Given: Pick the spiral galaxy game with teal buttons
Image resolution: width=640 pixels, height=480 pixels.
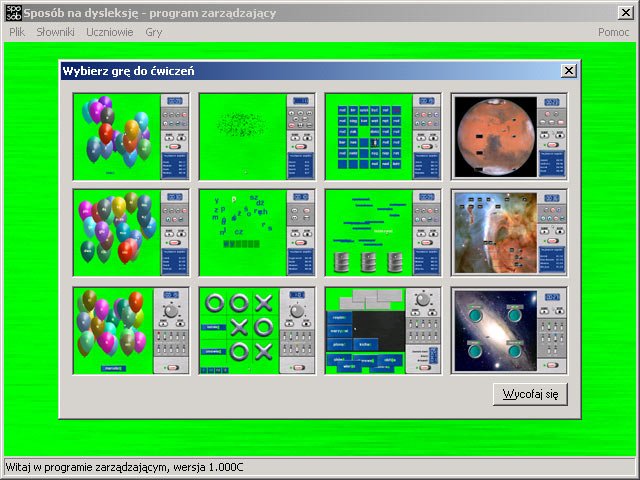Looking at the screenshot, I should click(x=509, y=331).
